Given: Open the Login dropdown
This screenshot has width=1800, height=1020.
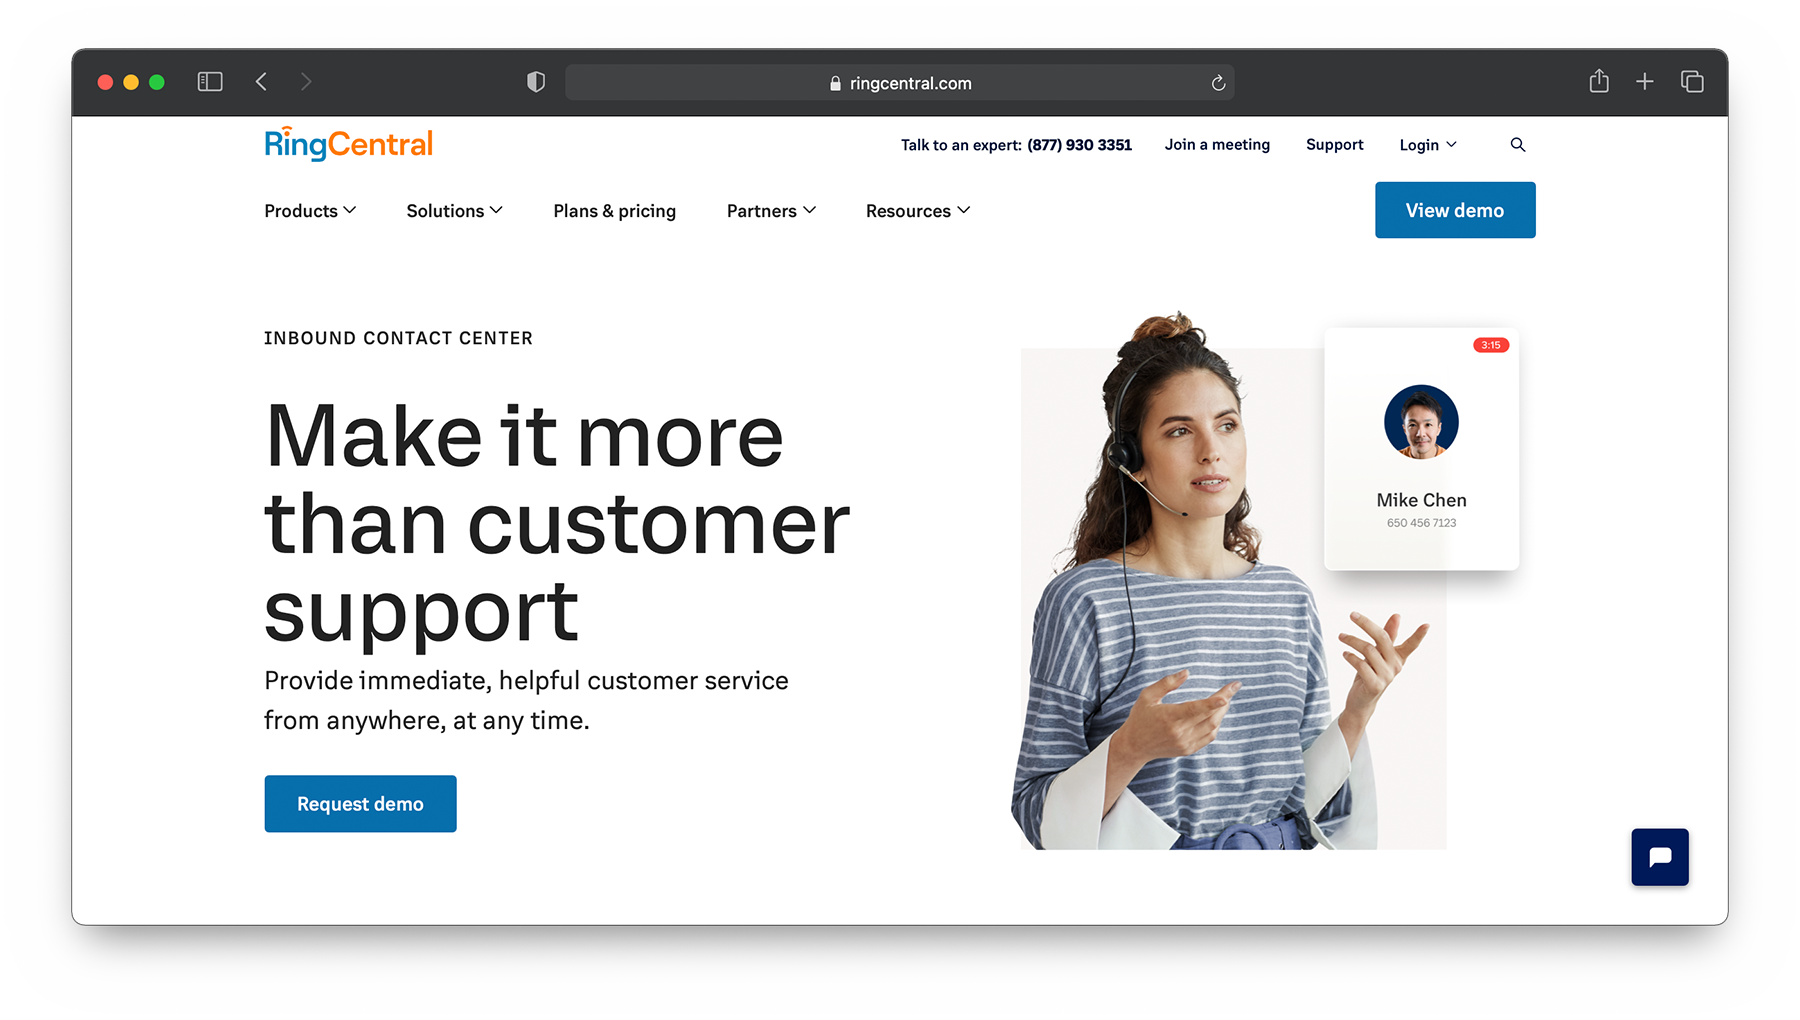Looking at the screenshot, I should [x=1427, y=145].
